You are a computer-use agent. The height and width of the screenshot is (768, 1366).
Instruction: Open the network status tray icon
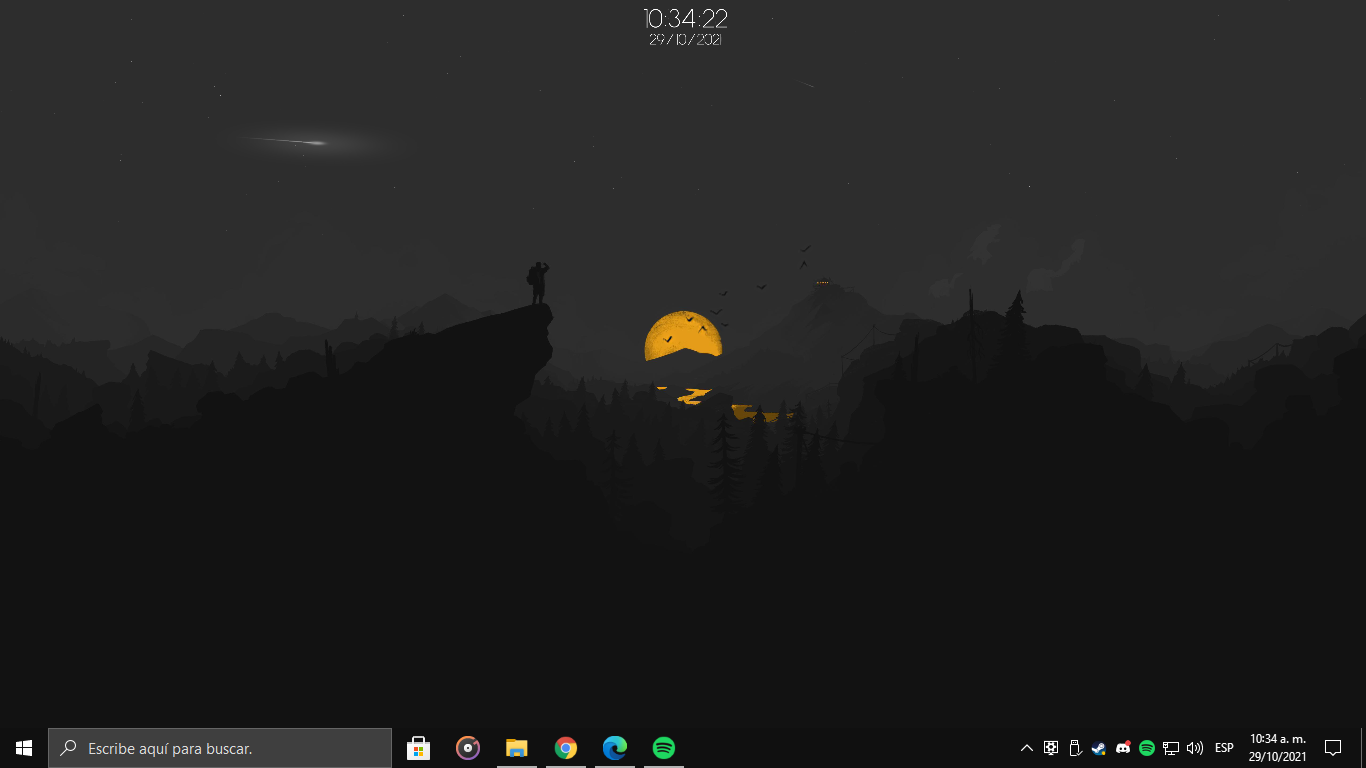pyautogui.click(x=1171, y=748)
